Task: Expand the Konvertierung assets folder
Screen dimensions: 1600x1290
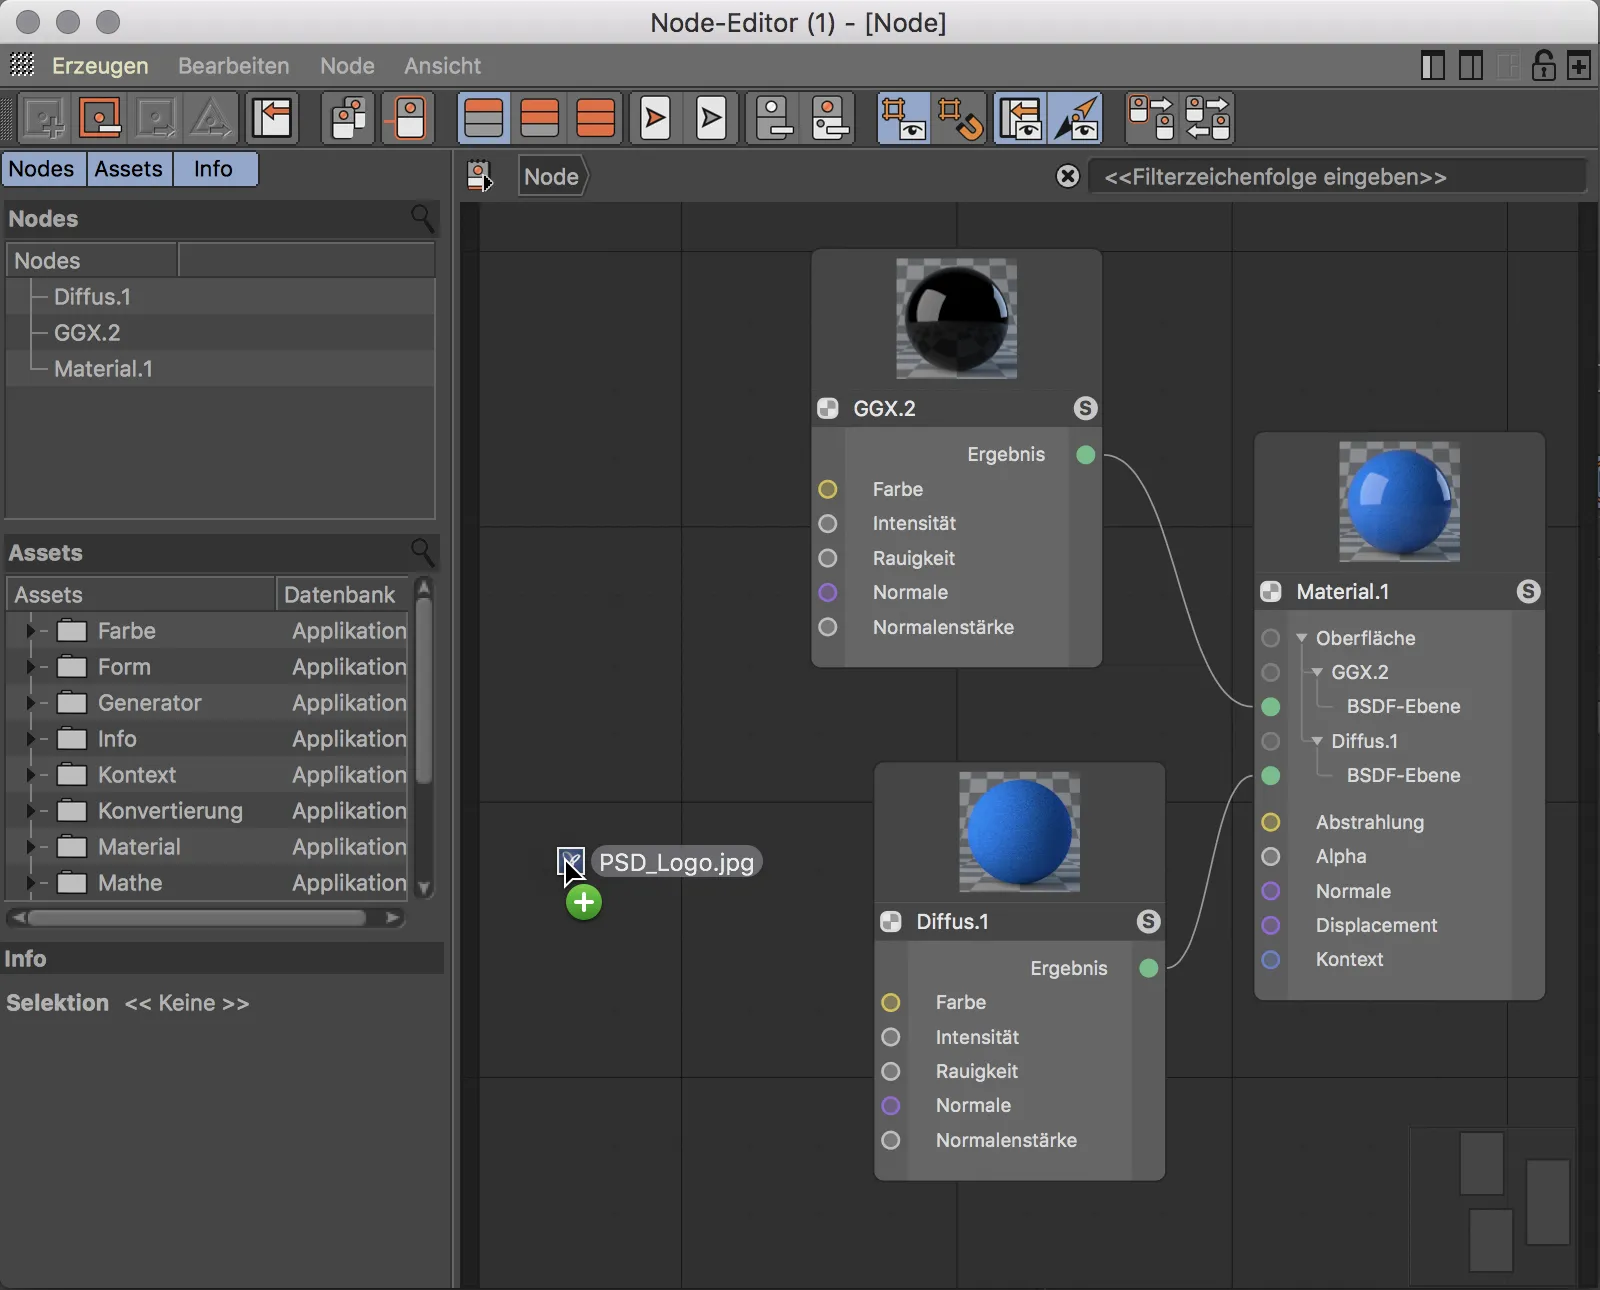Action: click(x=30, y=811)
